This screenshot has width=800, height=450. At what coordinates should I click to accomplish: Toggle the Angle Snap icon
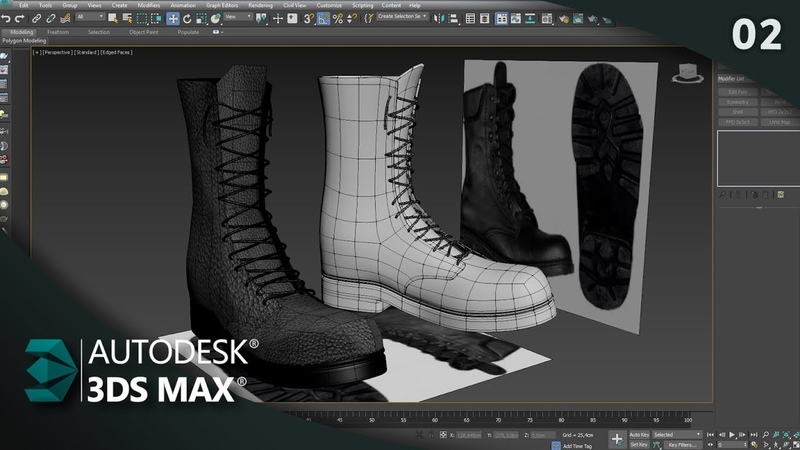click(x=323, y=19)
